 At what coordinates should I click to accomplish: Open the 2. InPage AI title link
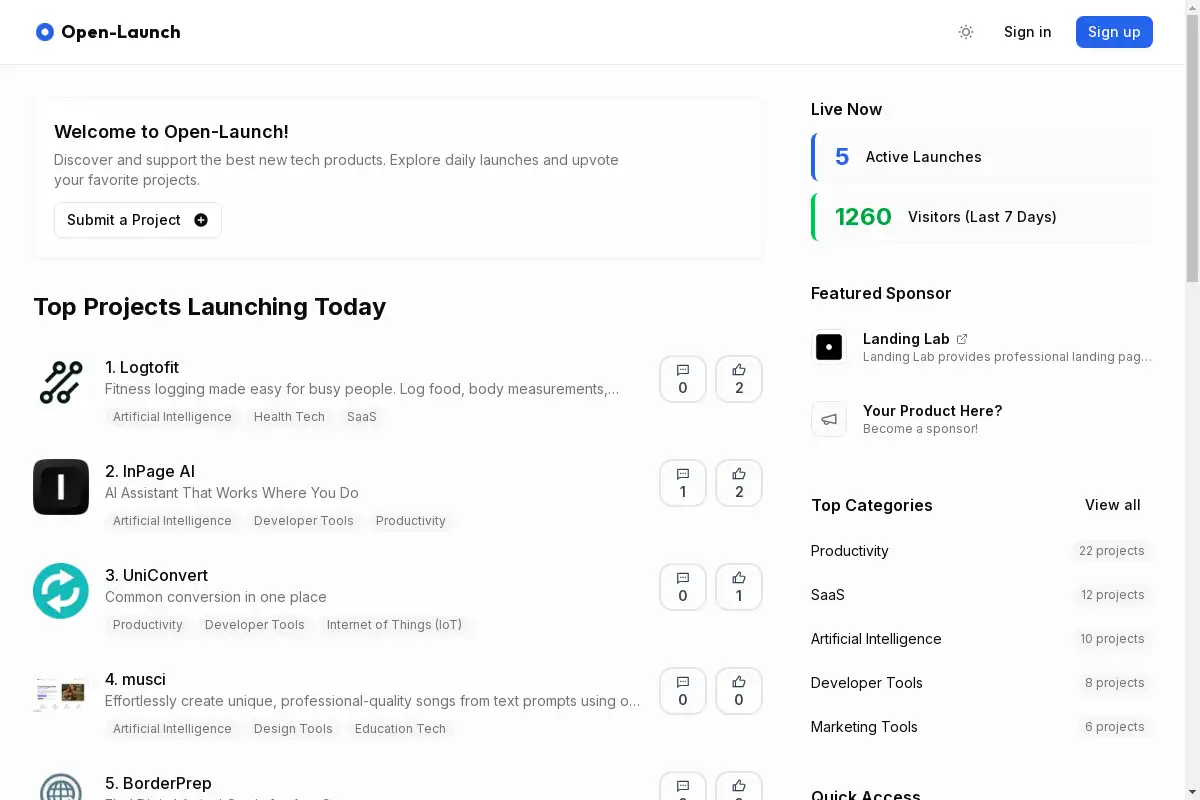(150, 471)
